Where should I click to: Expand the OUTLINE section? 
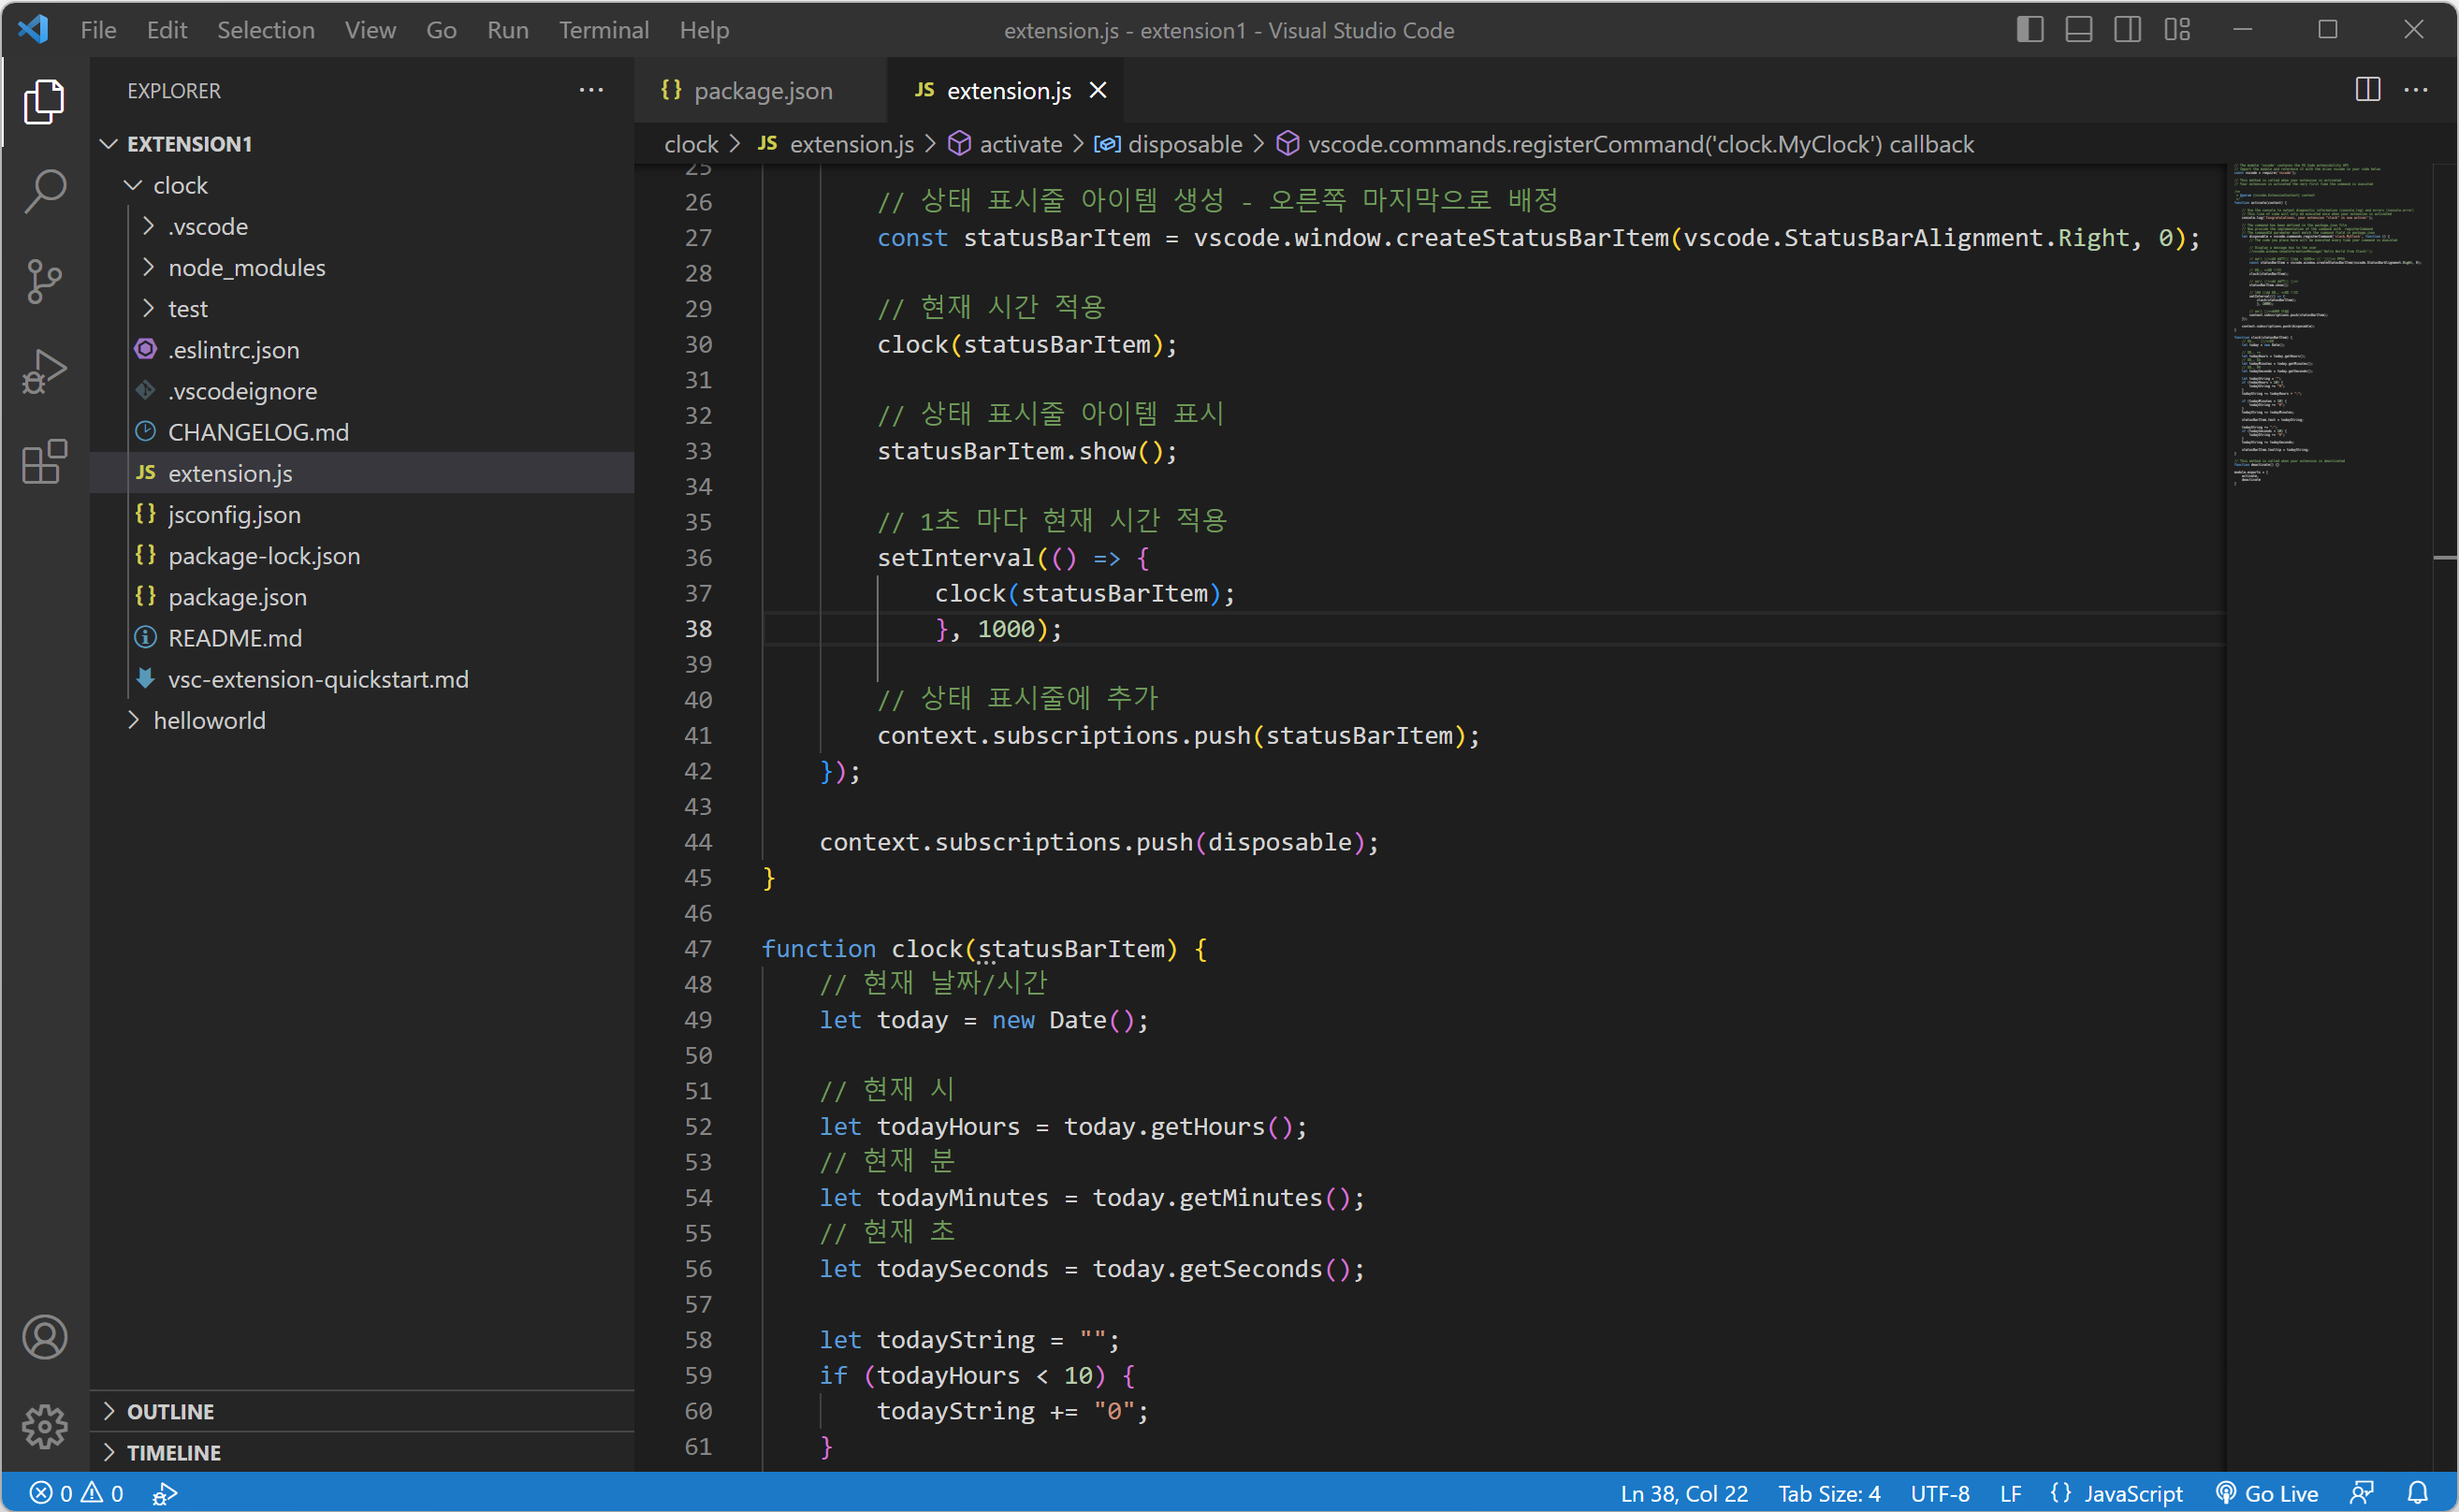coord(170,1411)
